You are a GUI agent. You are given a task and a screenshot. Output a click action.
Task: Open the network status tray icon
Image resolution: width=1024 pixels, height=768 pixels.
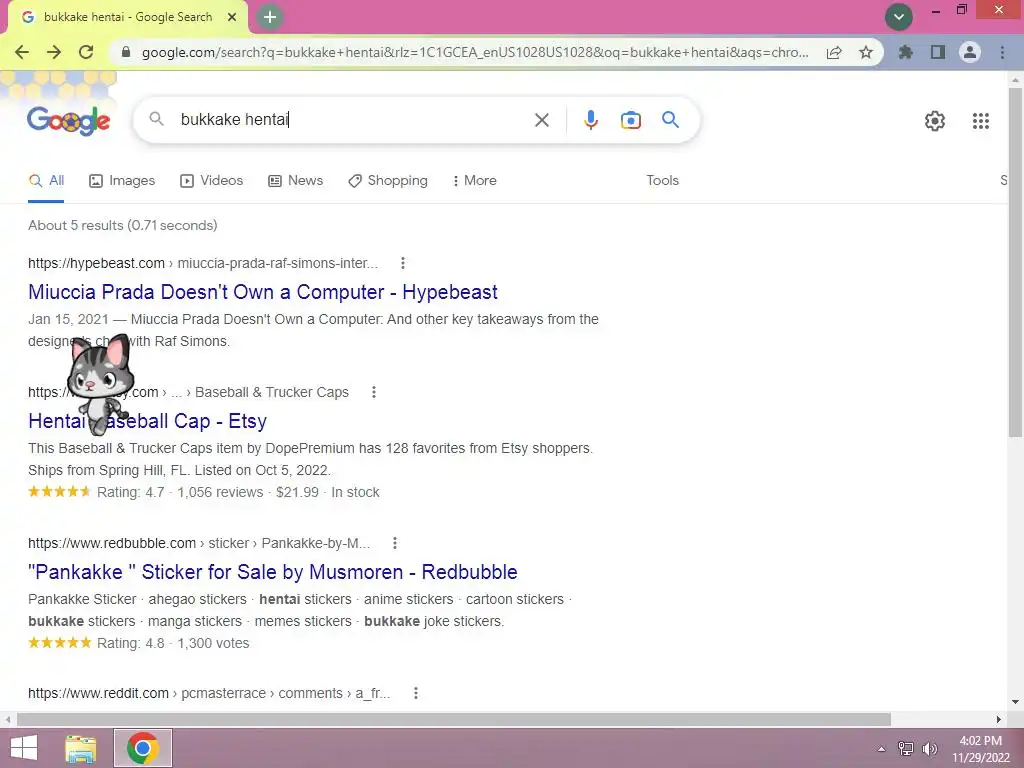(x=905, y=749)
